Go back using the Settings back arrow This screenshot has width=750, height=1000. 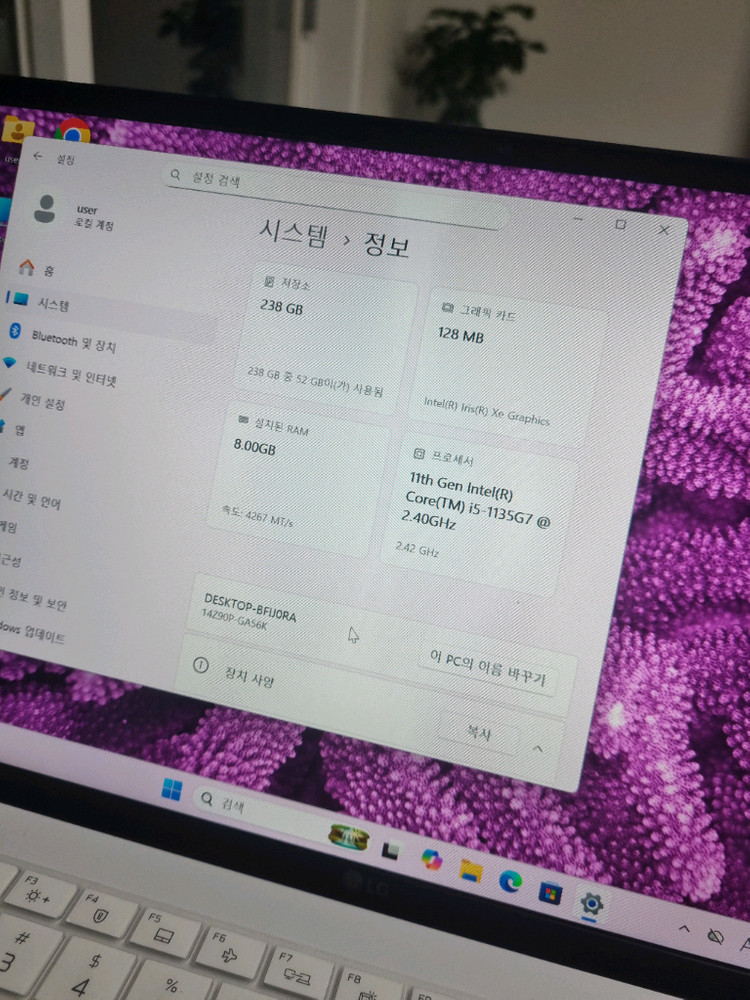point(38,156)
